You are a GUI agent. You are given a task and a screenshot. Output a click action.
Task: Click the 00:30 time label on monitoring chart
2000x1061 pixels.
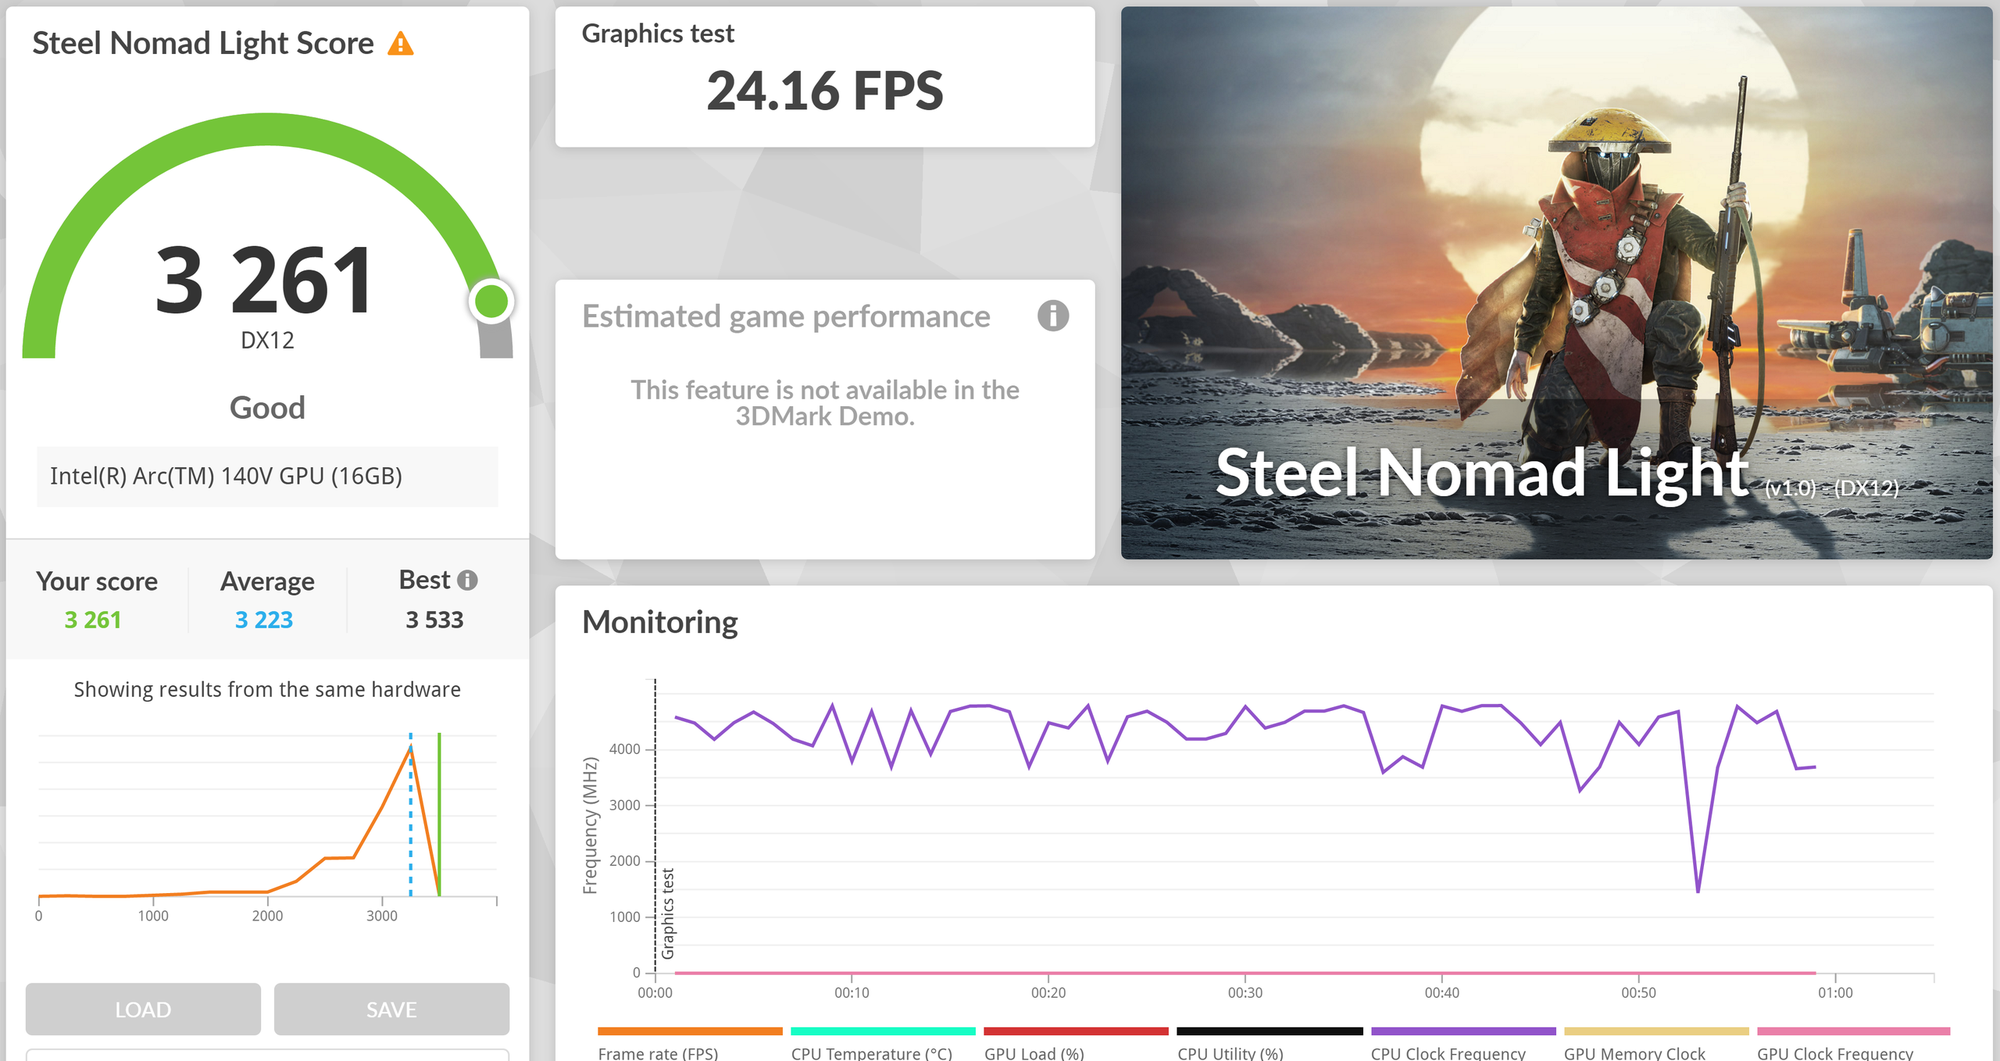[1245, 993]
